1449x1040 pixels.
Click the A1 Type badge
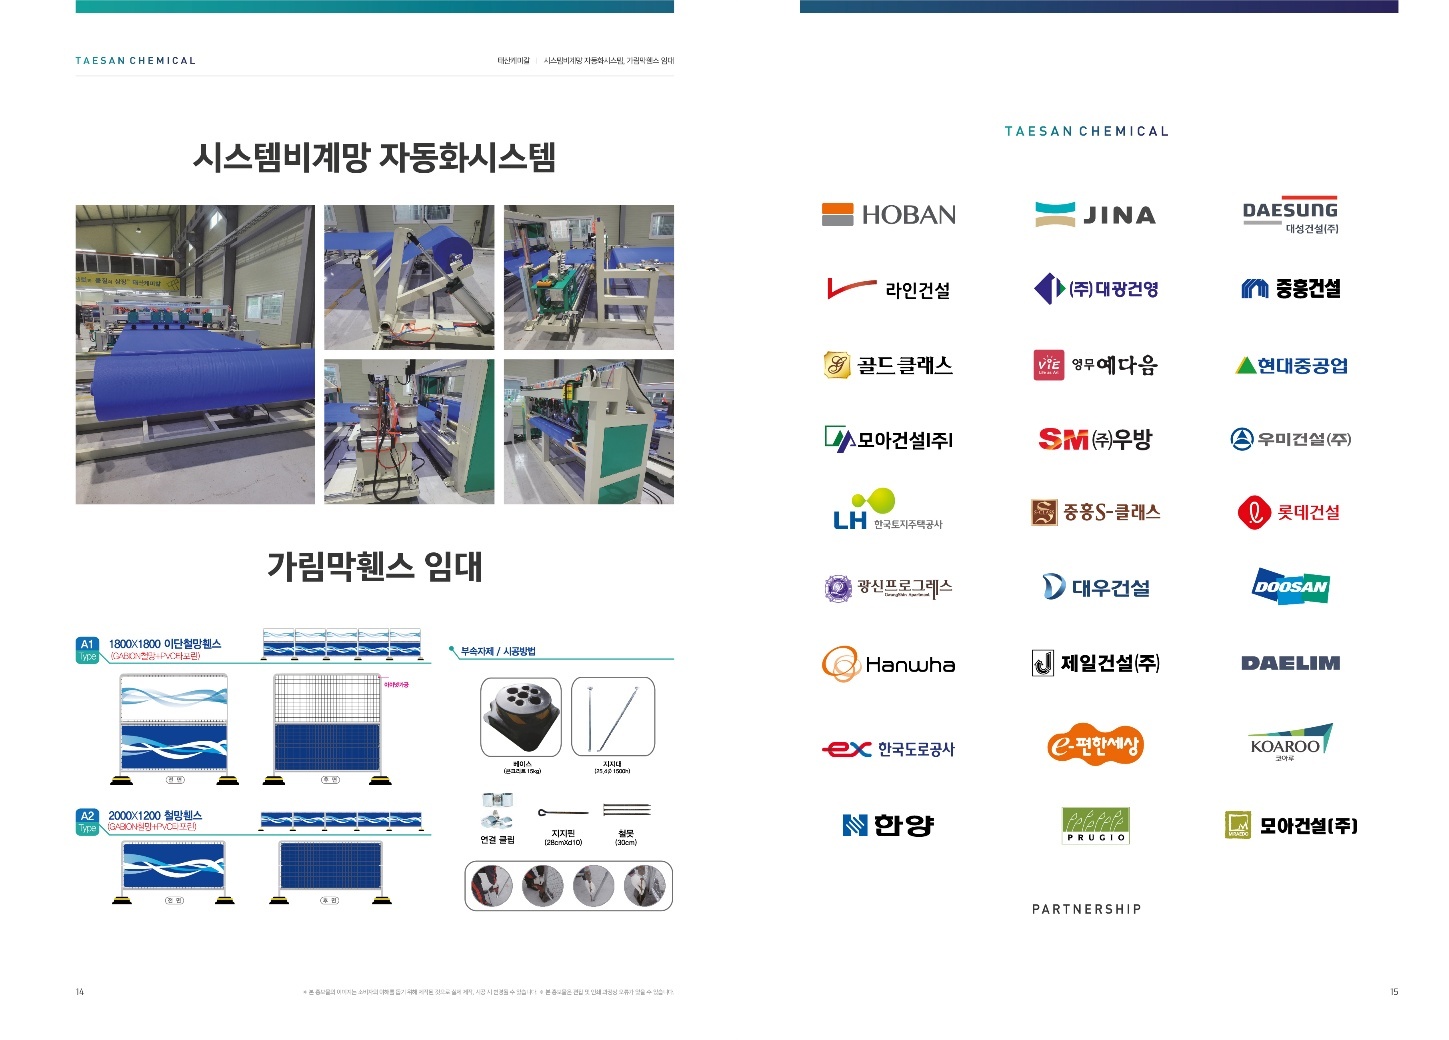(x=88, y=650)
